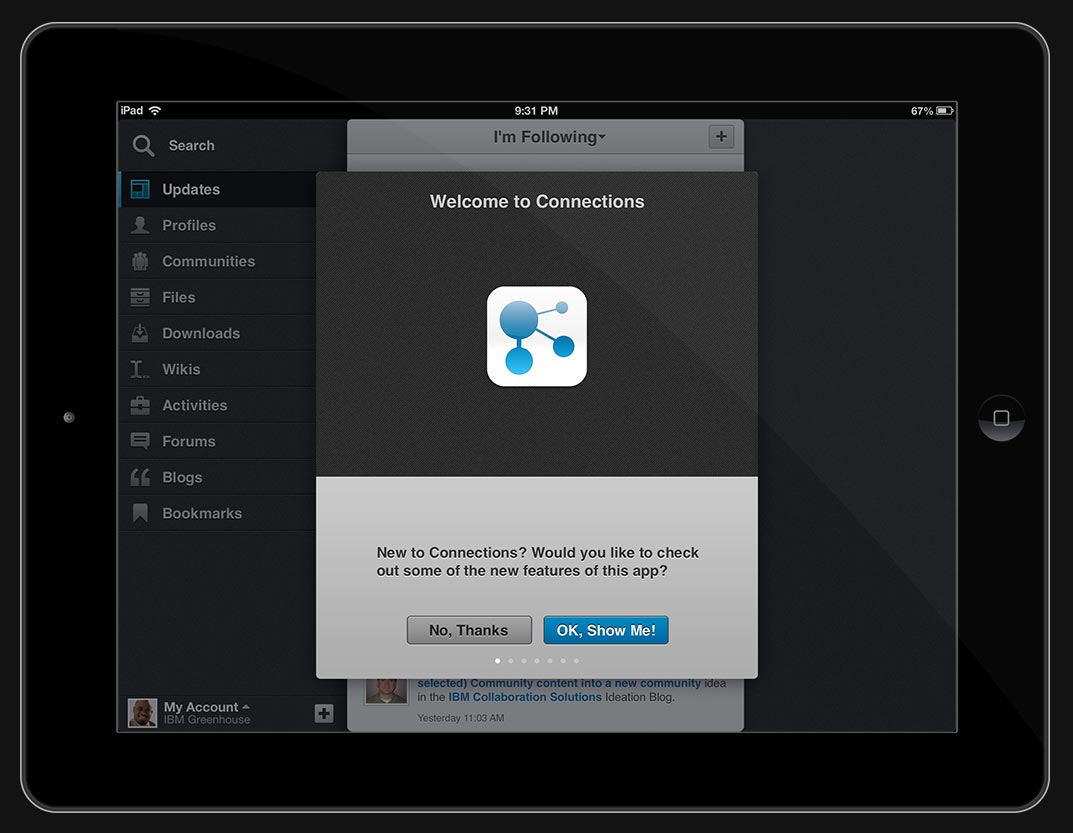The height and width of the screenshot is (833, 1073).
Task: Expand the I'm Following dropdown
Action: pyautogui.click(x=549, y=137)
